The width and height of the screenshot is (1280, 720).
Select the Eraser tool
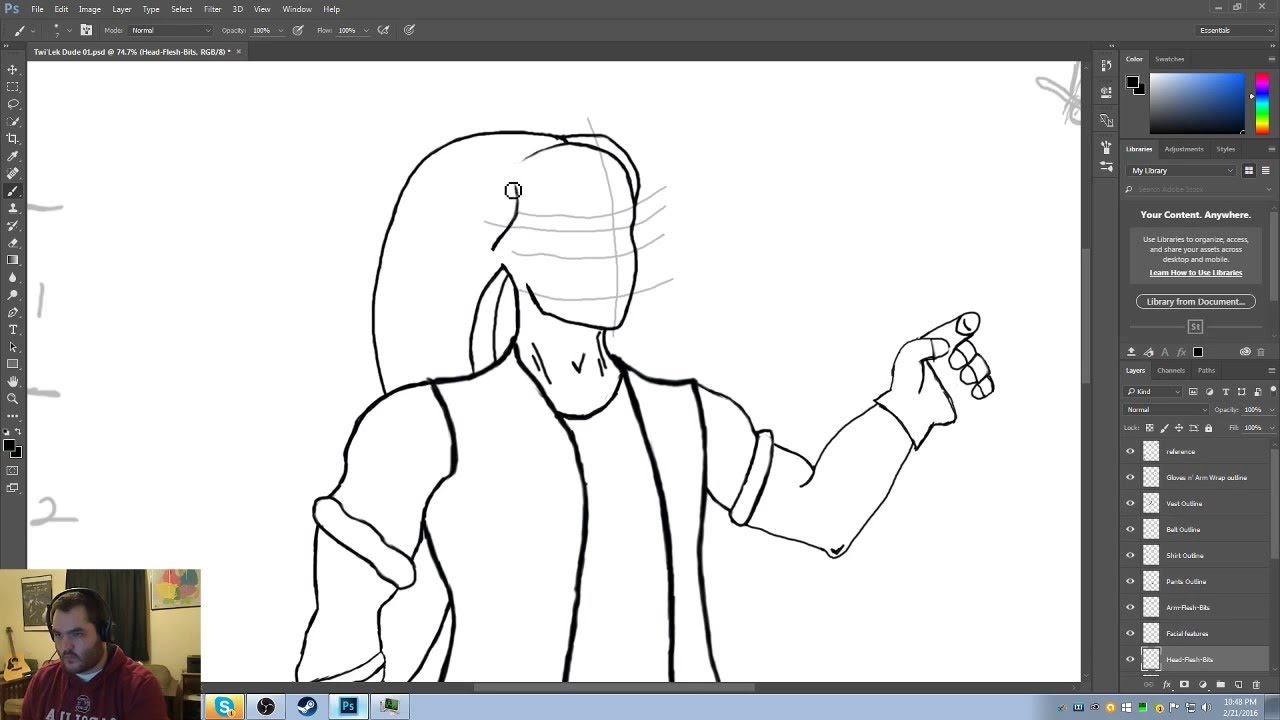tap(13, 243)
